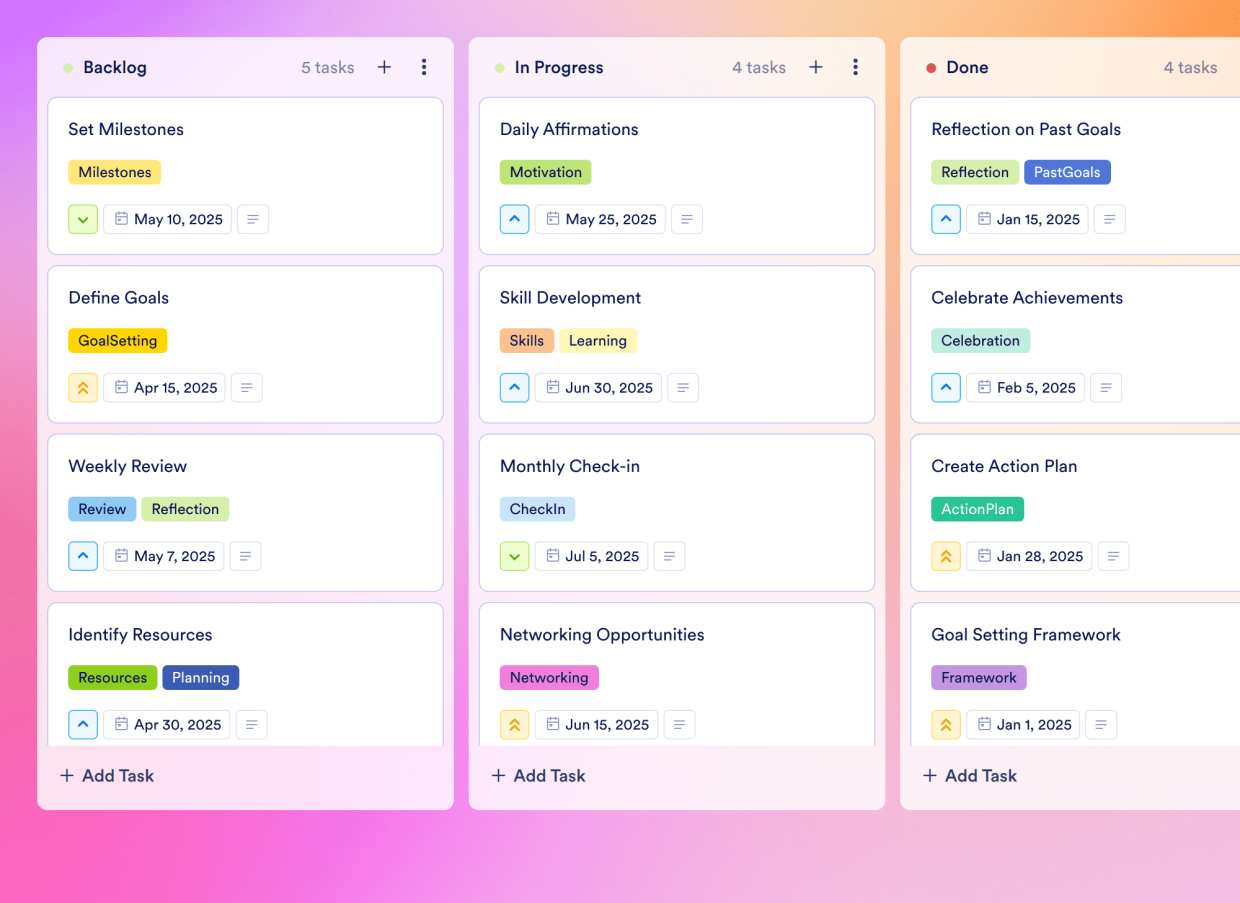The height and width of the screenshot is (903, 1240).
Task: Toggle the priority arrow on Weekly Review
Action: pos(83,556)
